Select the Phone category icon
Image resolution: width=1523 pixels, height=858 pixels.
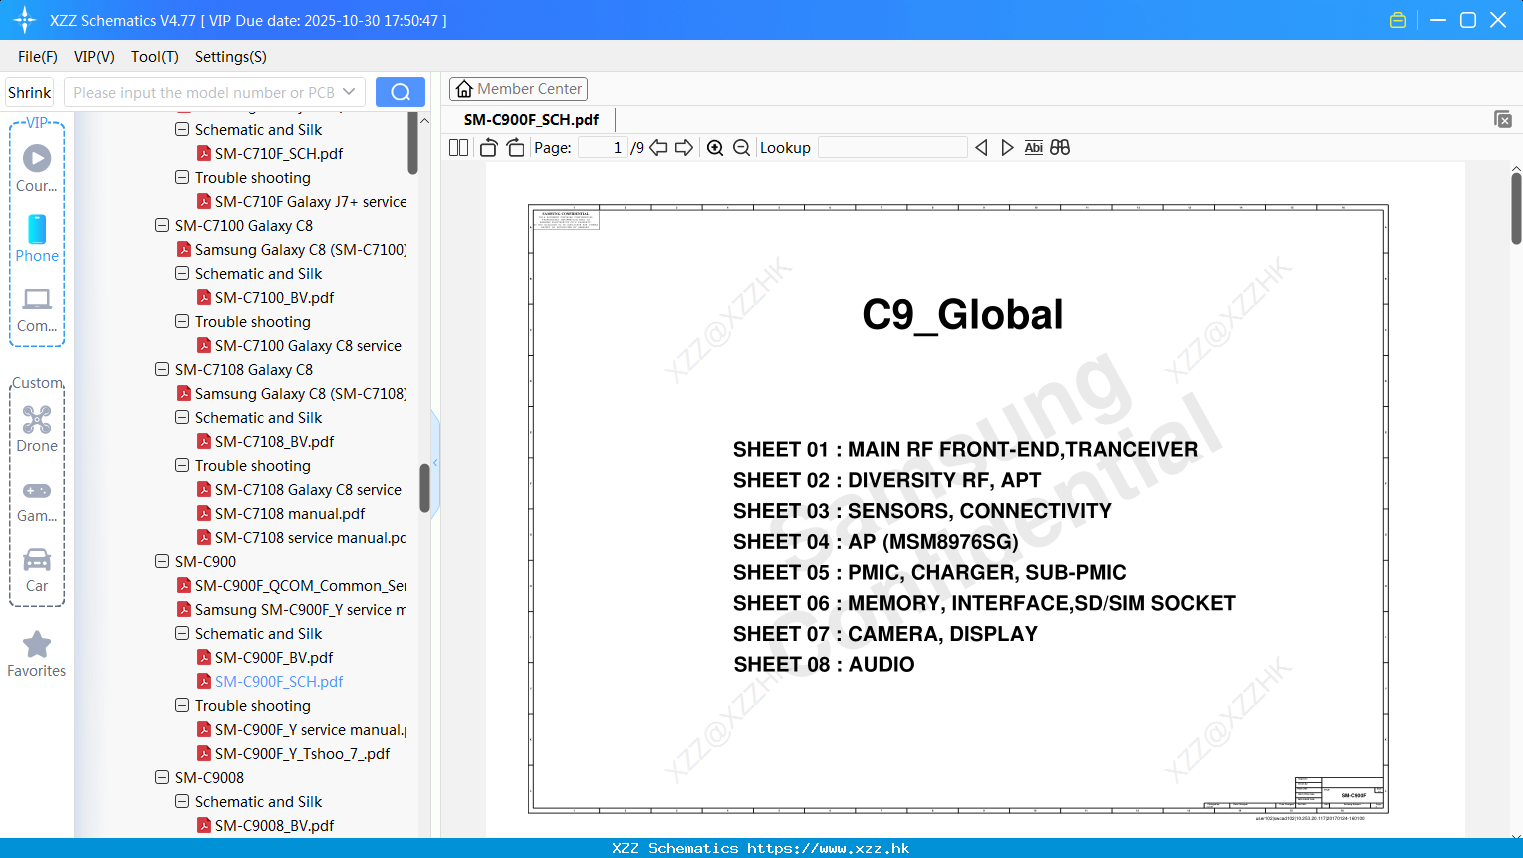37,238
